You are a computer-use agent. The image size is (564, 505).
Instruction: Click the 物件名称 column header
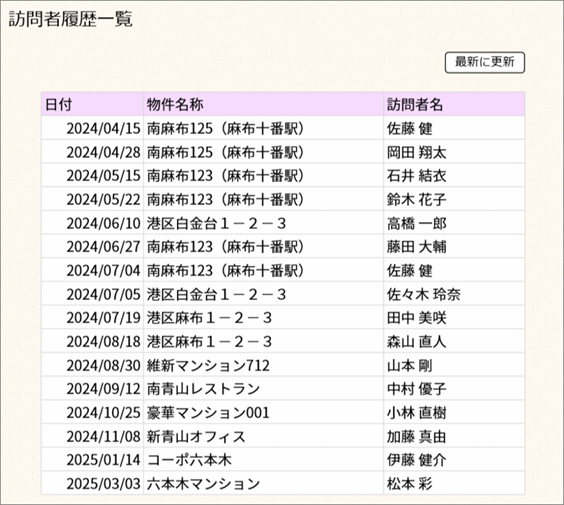[x=263, y=104]
